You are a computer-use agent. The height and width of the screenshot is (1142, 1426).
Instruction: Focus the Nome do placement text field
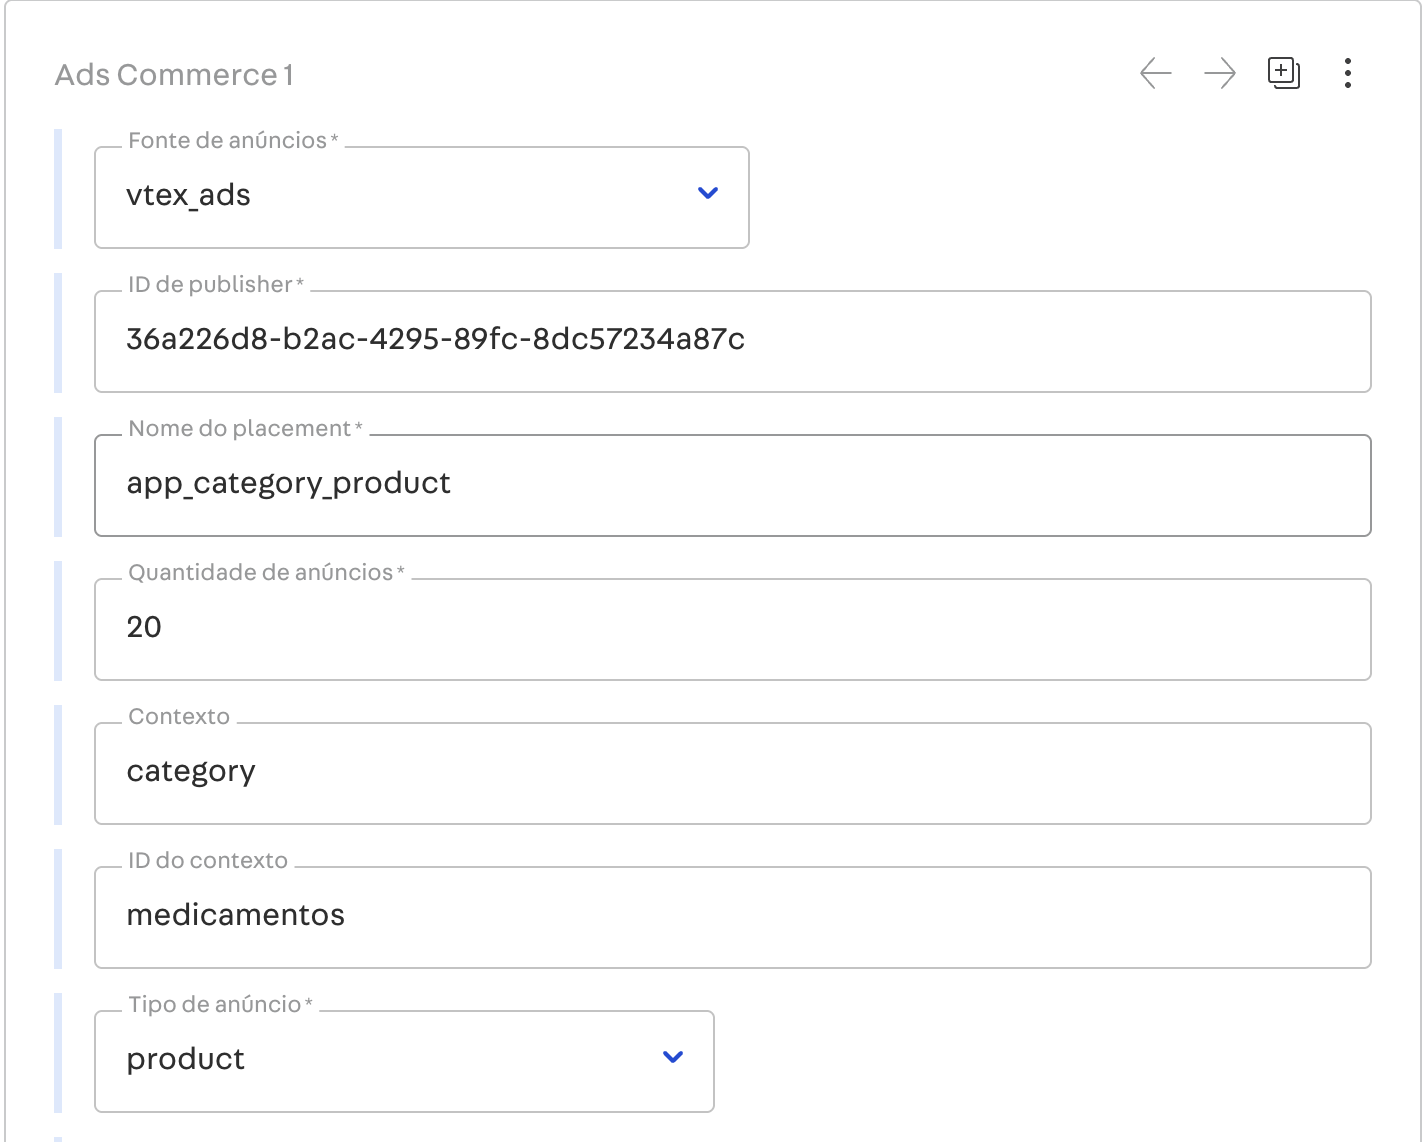click(732, 485)
